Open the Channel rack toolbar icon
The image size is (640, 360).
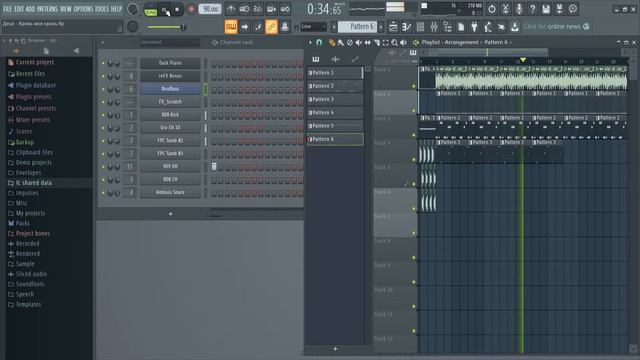click(x=420, y=27)
